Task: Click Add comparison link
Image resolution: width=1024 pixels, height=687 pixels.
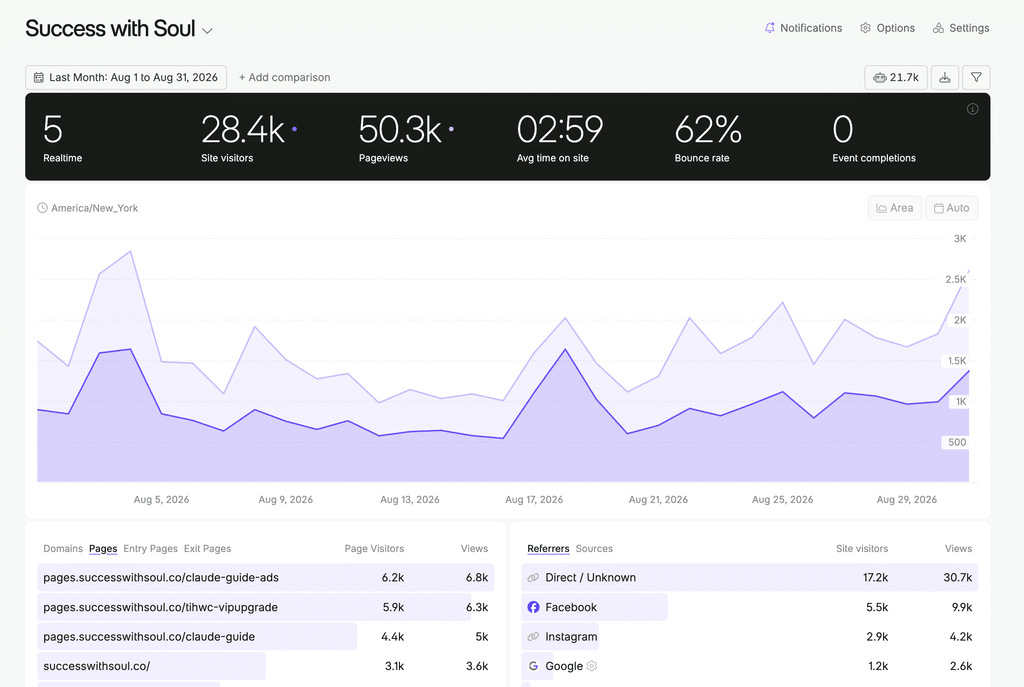Action: (x=285, y=77)
